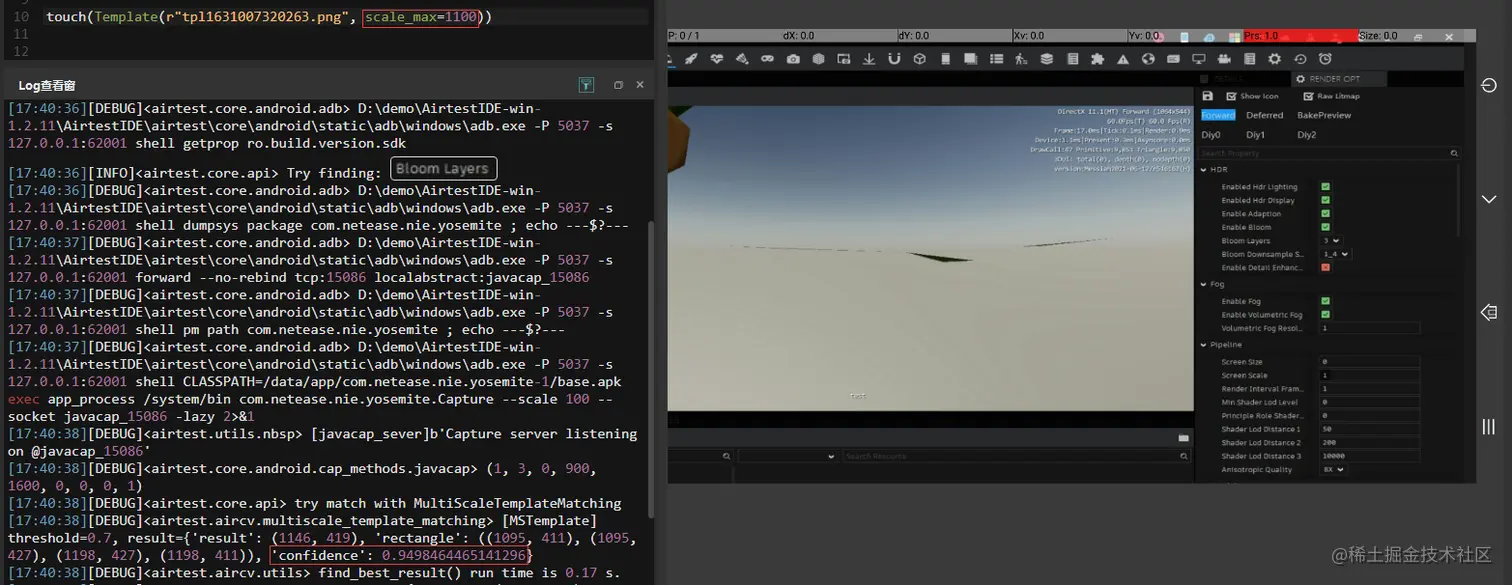The height and width of the screenshot is (585, 1512).
Task: Select the Deferred render mode
Action: pyautogui.click(x=1264, y=115)
